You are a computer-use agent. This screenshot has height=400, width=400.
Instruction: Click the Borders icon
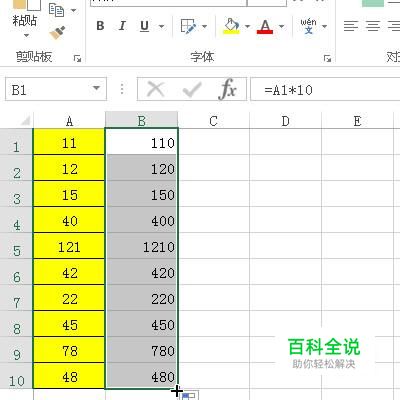(188, 26)
